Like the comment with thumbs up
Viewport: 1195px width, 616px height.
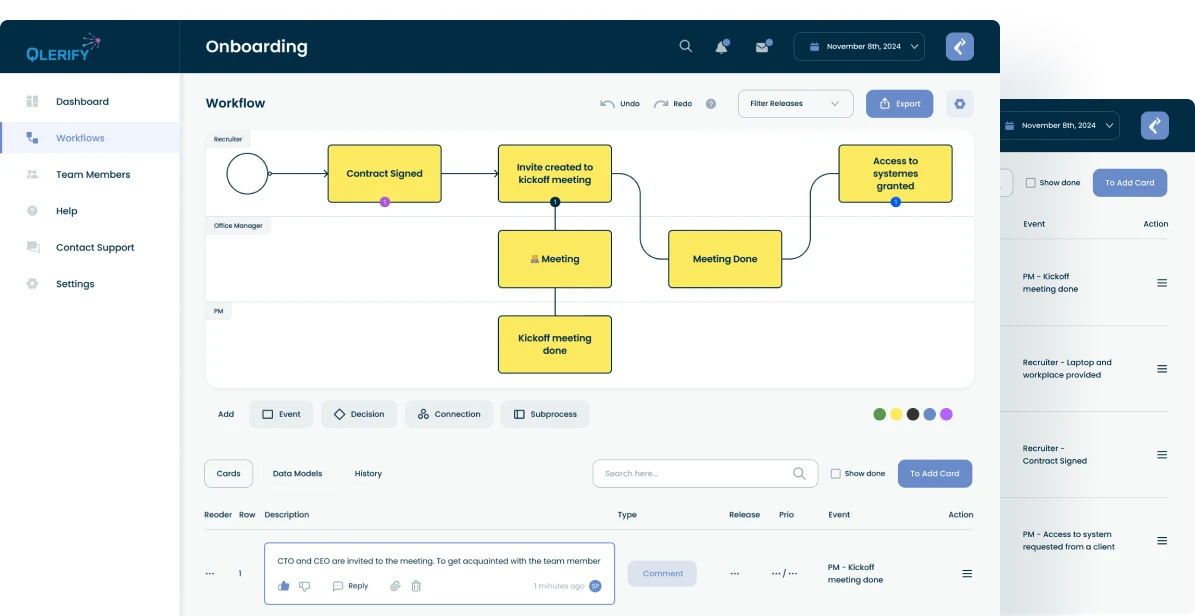click(284, 586)
